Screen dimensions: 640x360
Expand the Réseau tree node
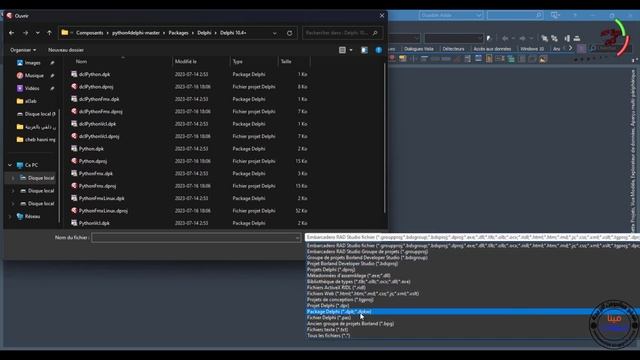10,216
